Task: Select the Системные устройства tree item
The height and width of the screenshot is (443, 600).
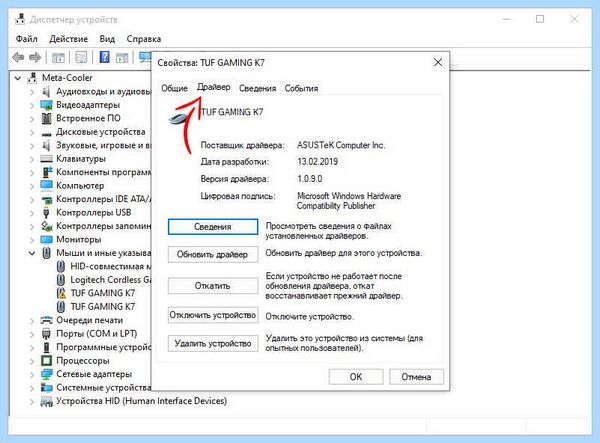Action: click(104, 388)
